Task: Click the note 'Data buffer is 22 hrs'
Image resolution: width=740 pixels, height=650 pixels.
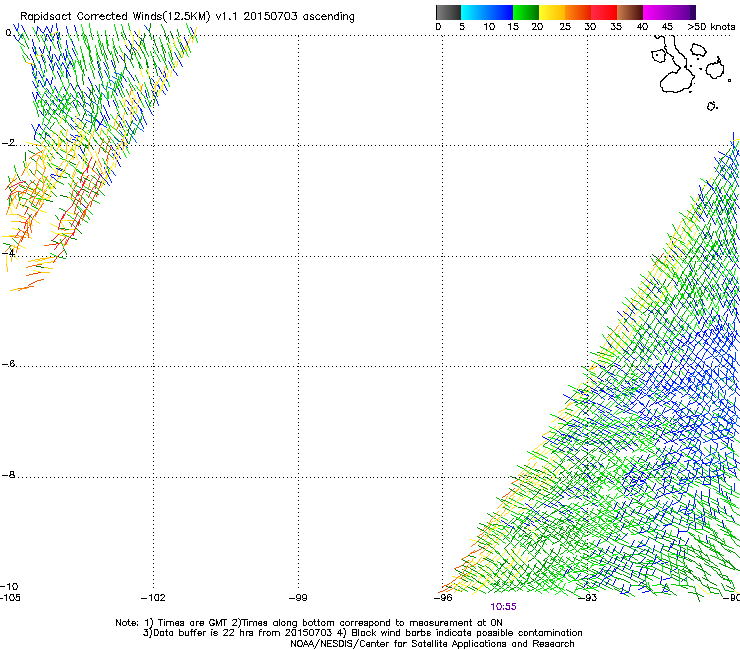Action: click(205, 633)
